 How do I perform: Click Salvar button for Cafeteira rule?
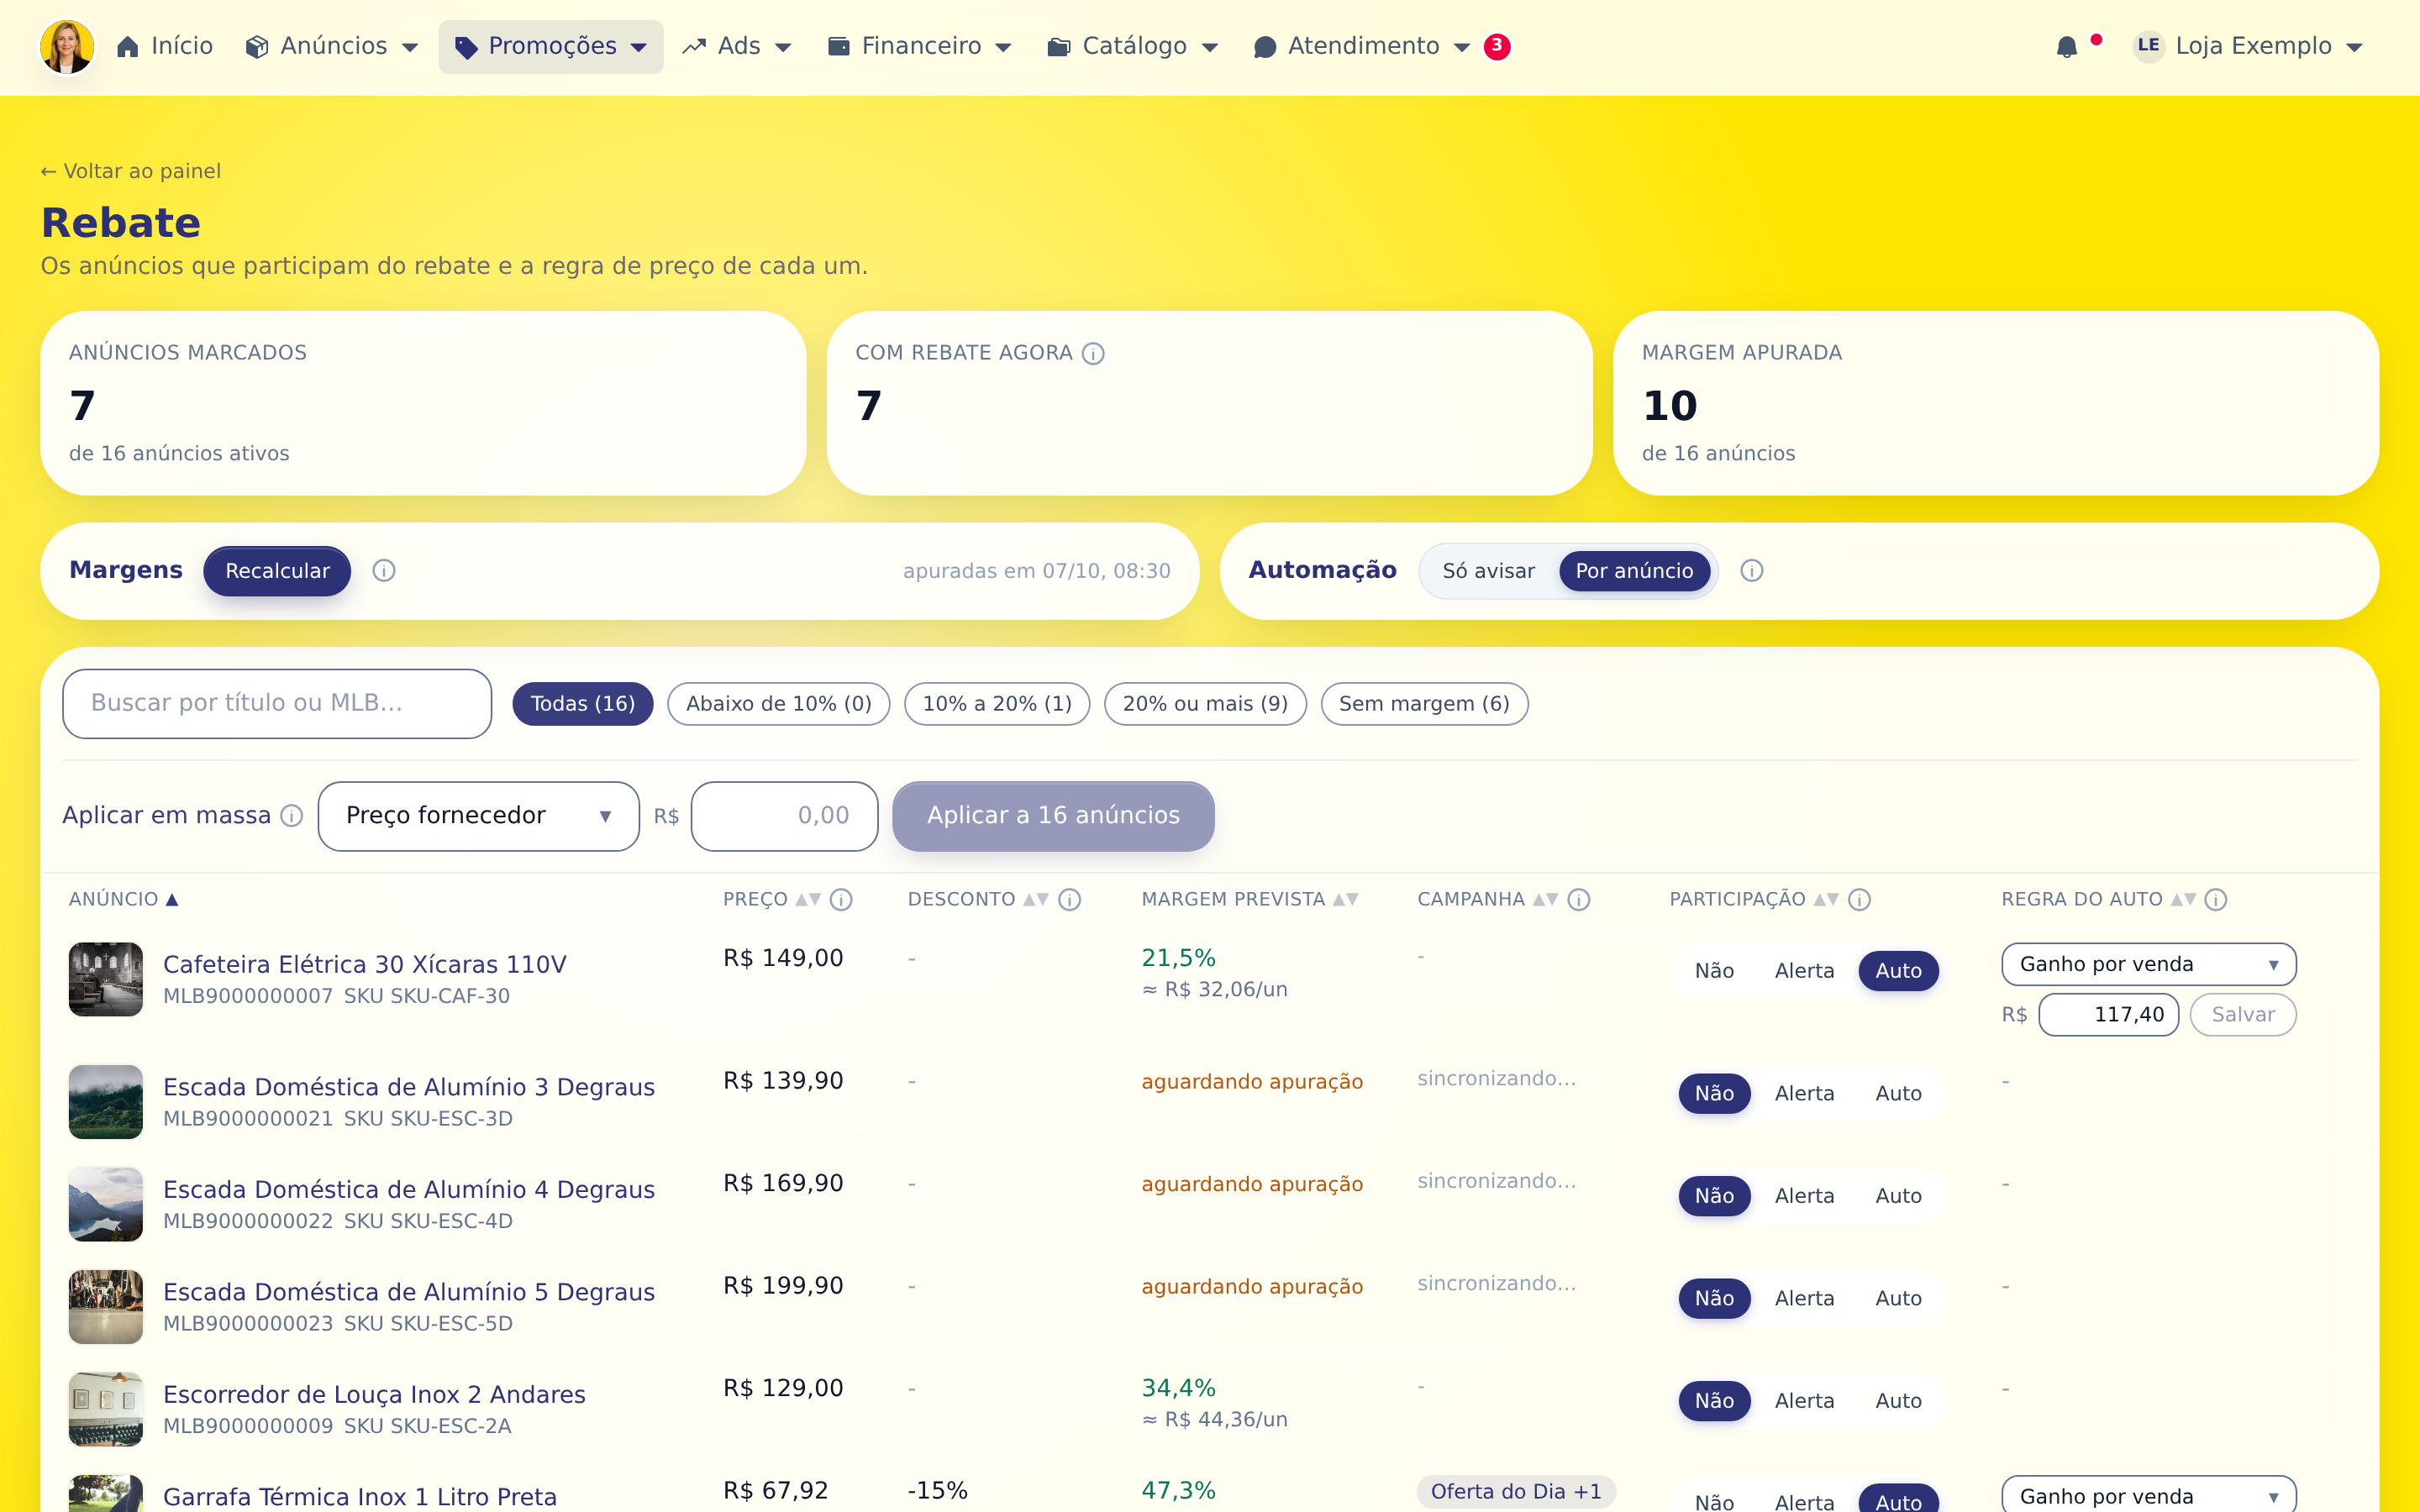2243,1015
